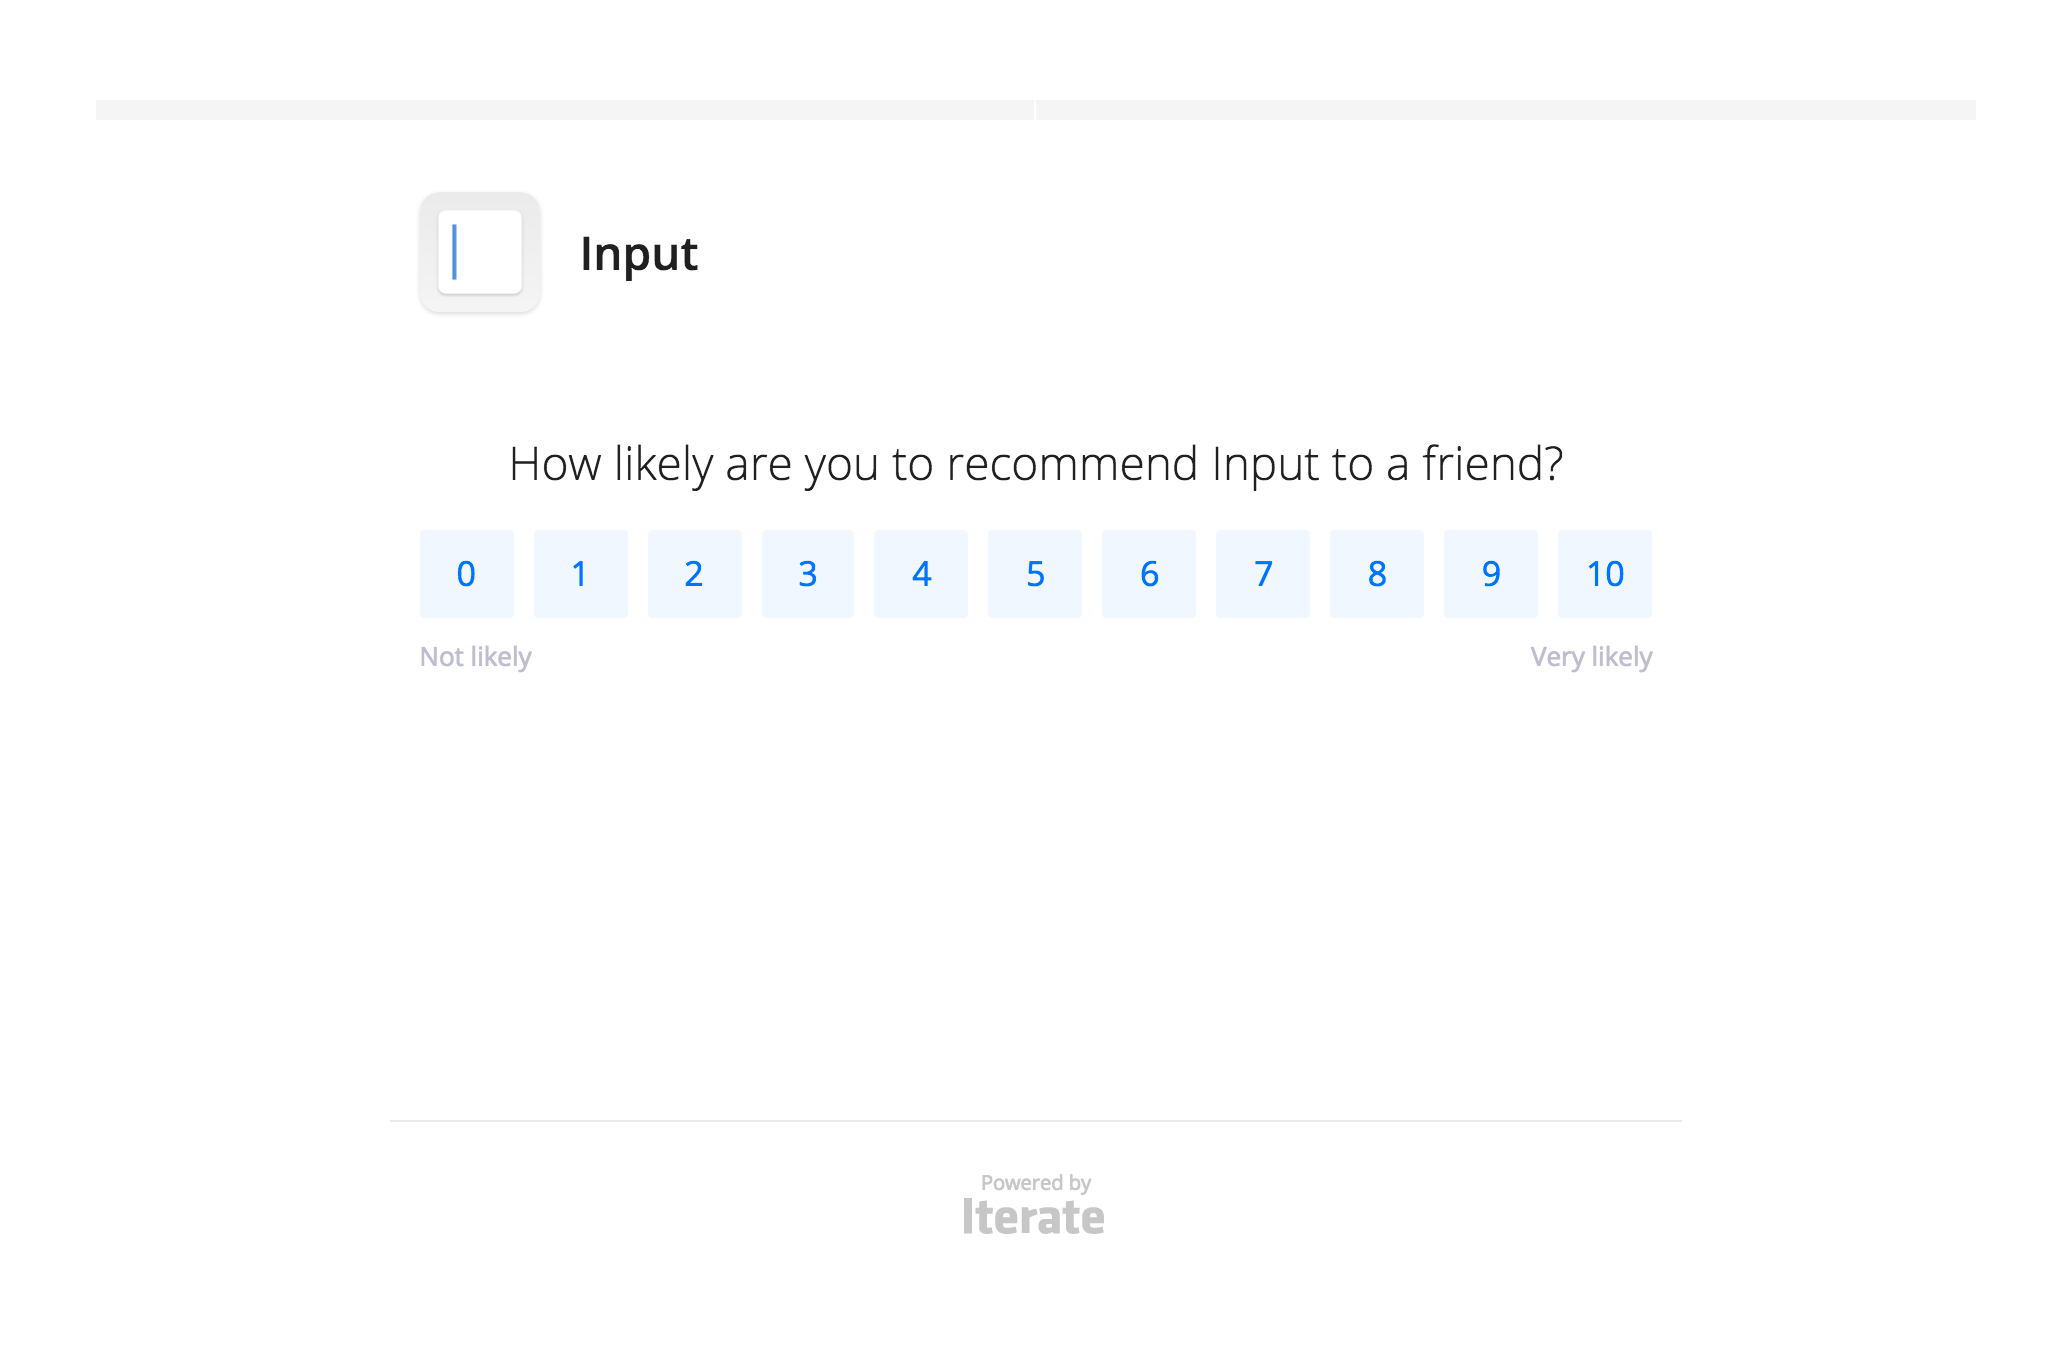Choose the middle rating 5

(x=1035, y=573)
